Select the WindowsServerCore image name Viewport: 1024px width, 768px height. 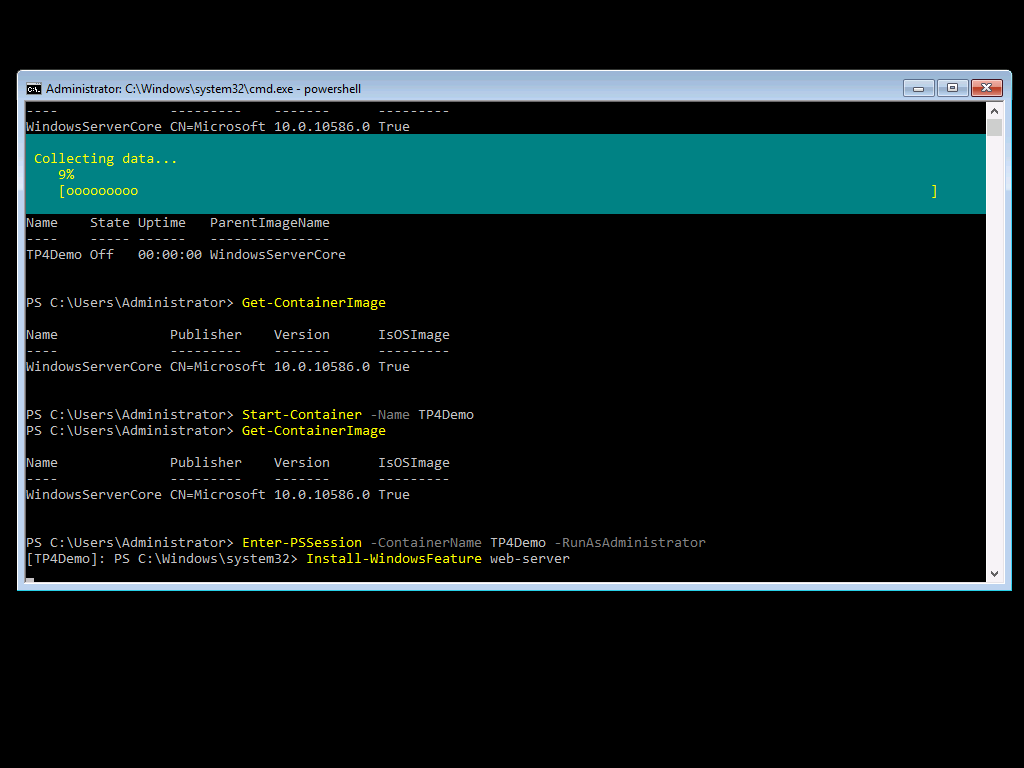[94, 366]
